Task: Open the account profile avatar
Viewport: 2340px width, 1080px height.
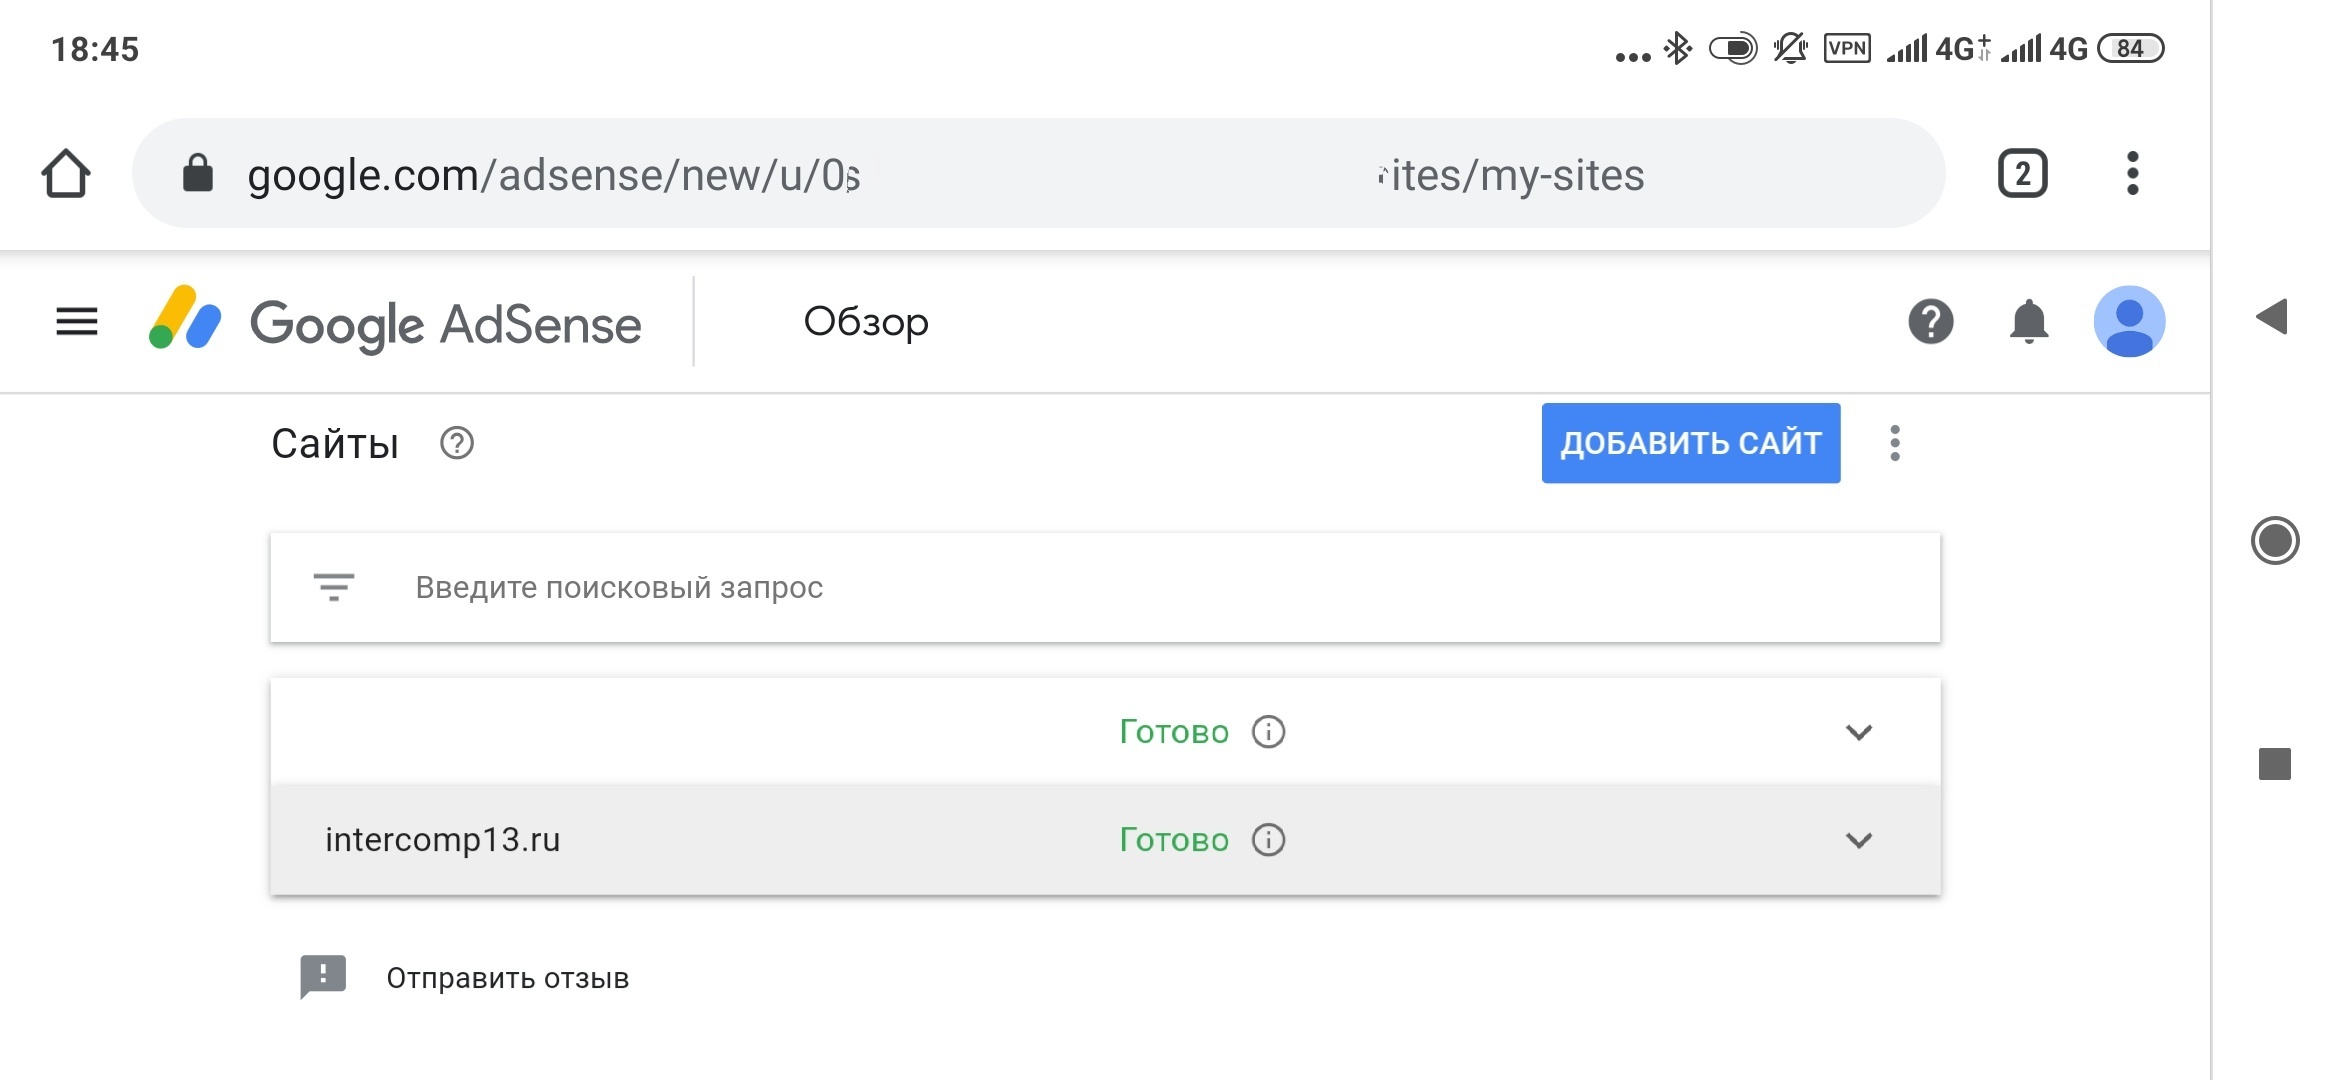Action: (2129, 322)
